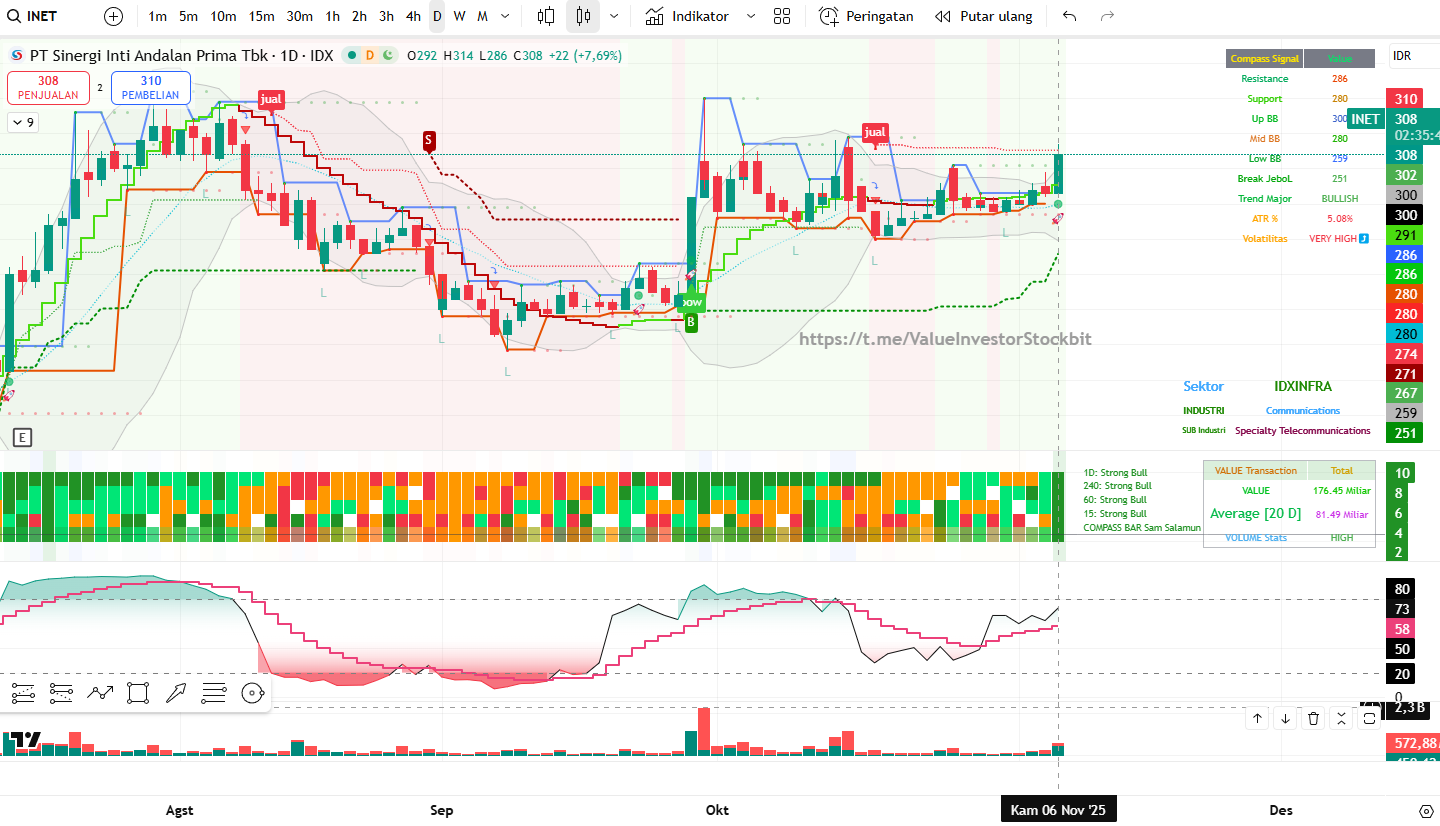Select the bar chart style icon
This screenshot has width=1440, height=826.
point(546,16)
